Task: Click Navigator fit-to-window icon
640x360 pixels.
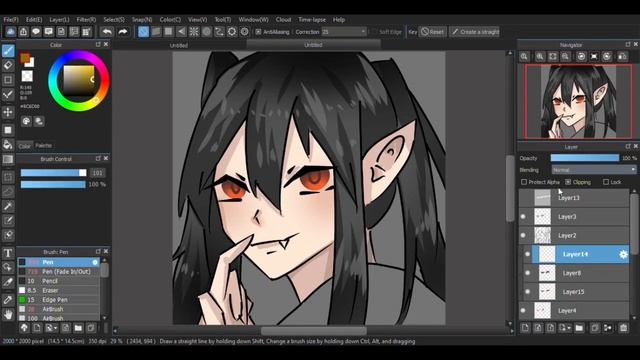Action: [553, 57]
